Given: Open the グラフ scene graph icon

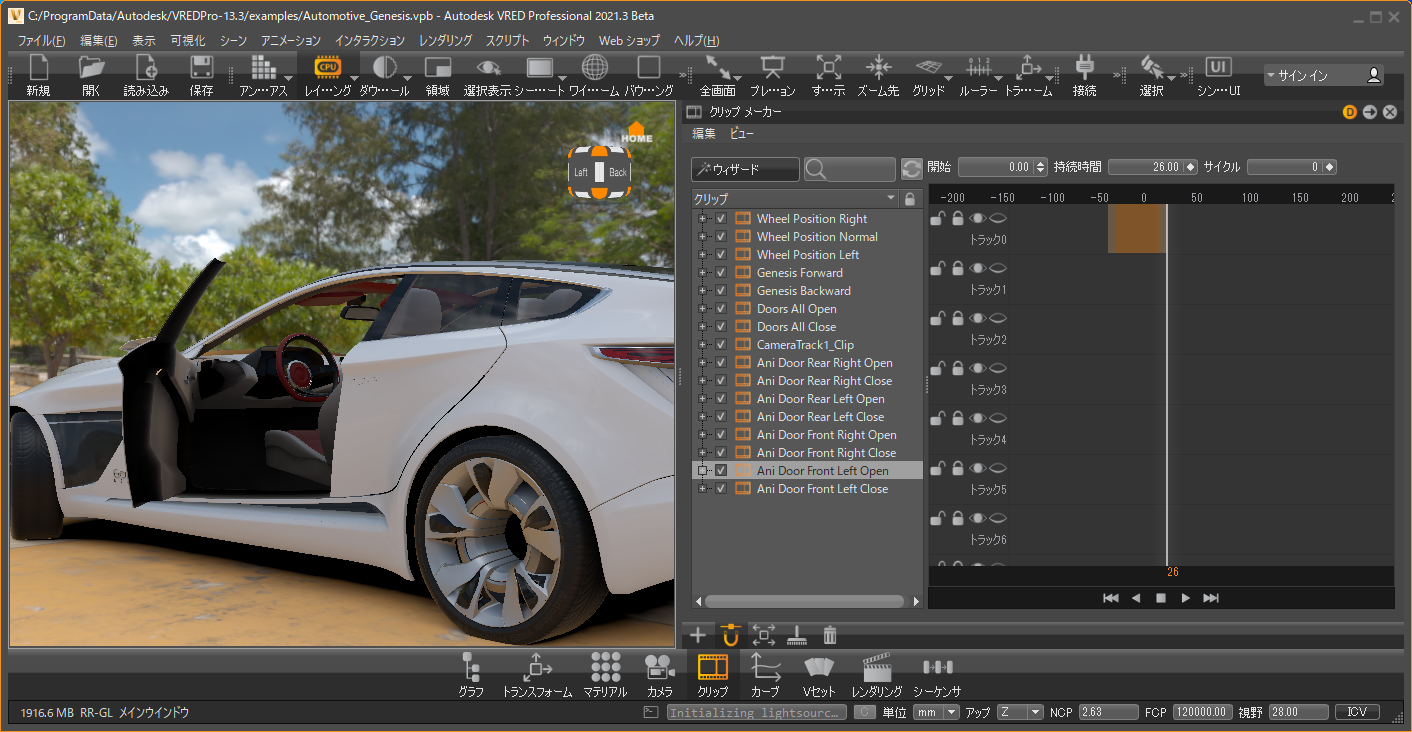Looking at the screenshot, I should coord(471,667).
